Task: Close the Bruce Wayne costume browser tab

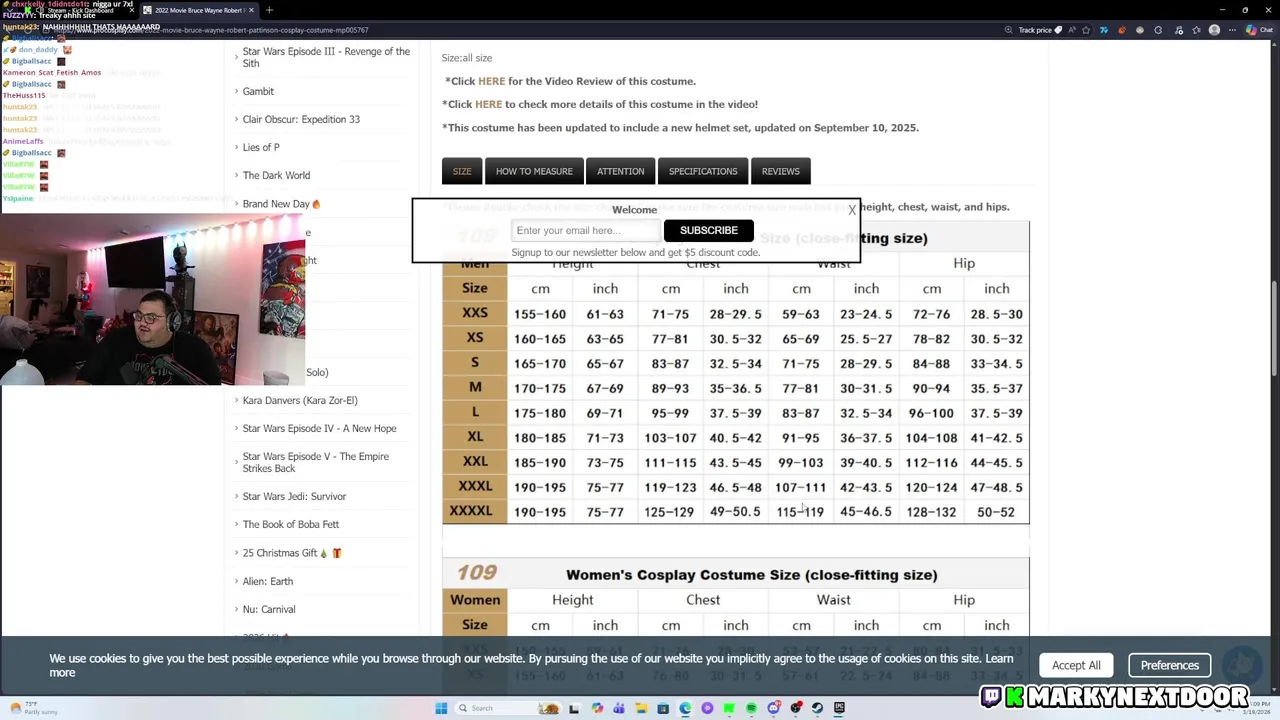Action: [x=250, y=10]
